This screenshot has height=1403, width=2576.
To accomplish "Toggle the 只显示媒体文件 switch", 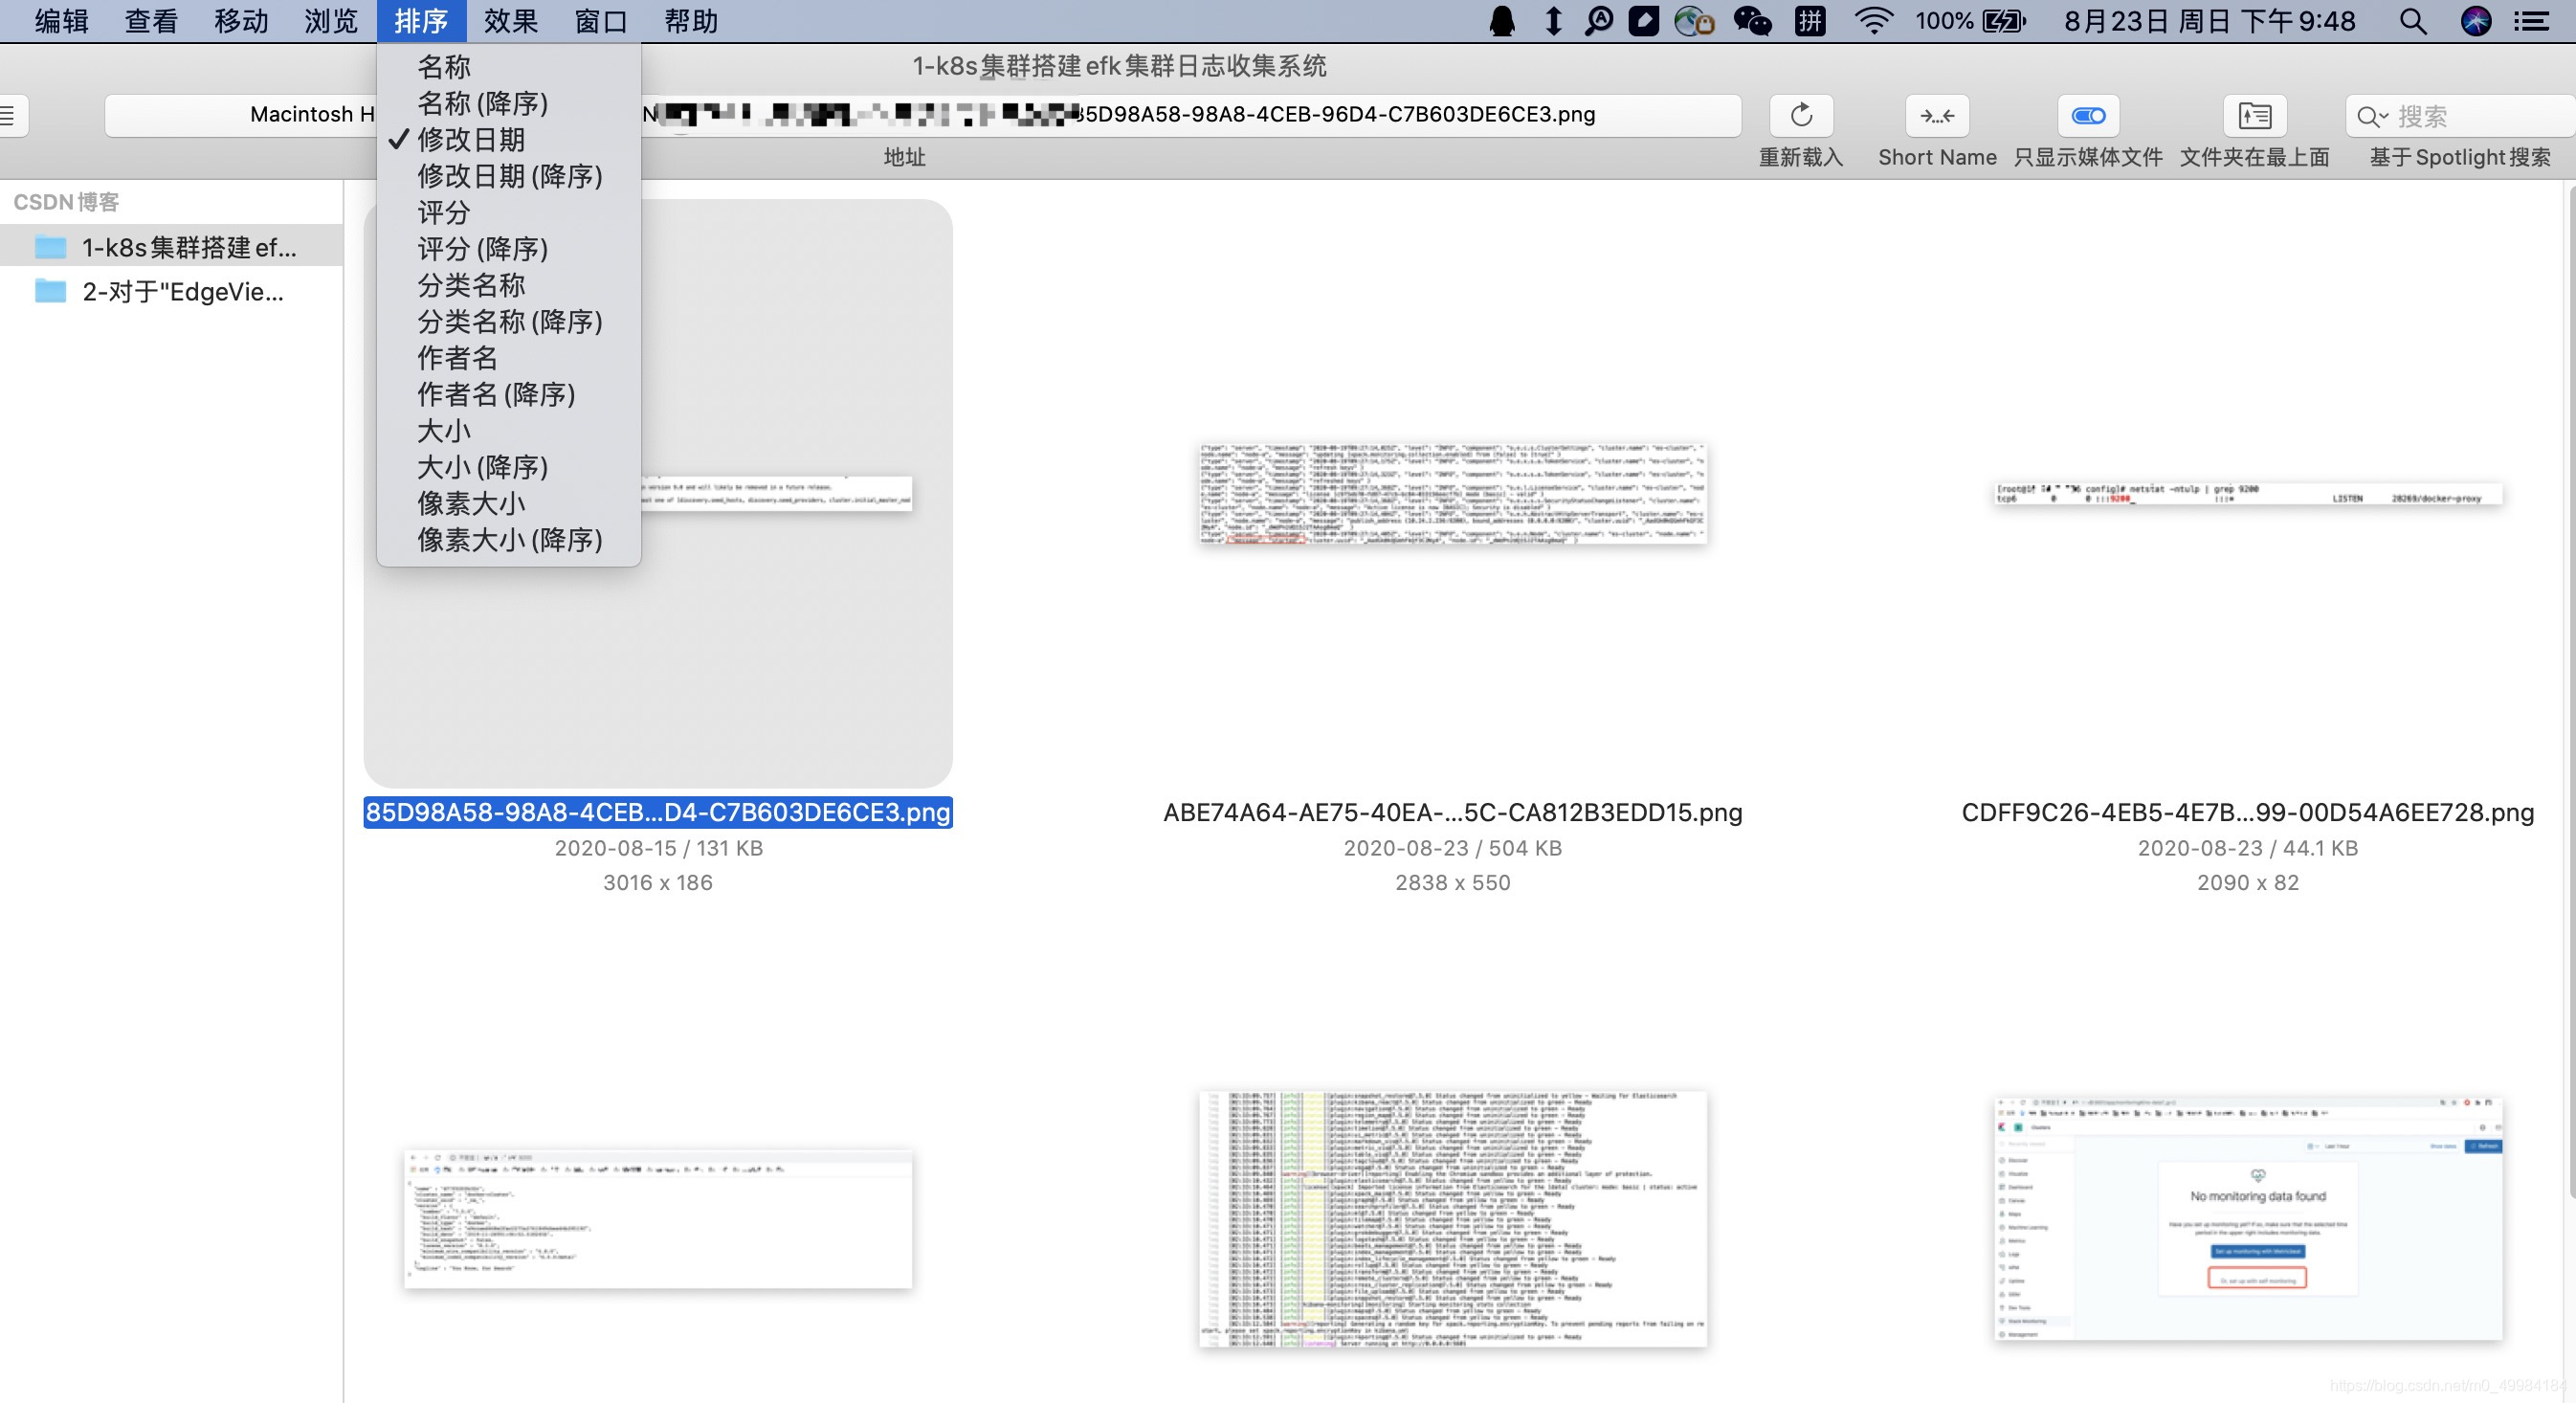I will click(x=2088, y=116).
